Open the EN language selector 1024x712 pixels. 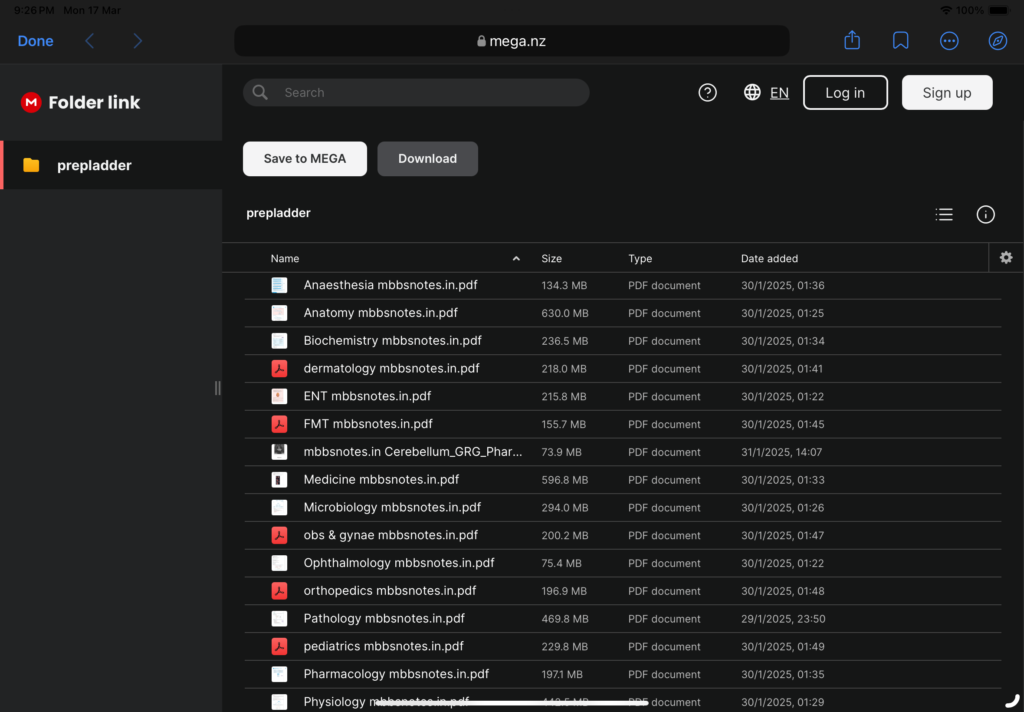[779, 93]
